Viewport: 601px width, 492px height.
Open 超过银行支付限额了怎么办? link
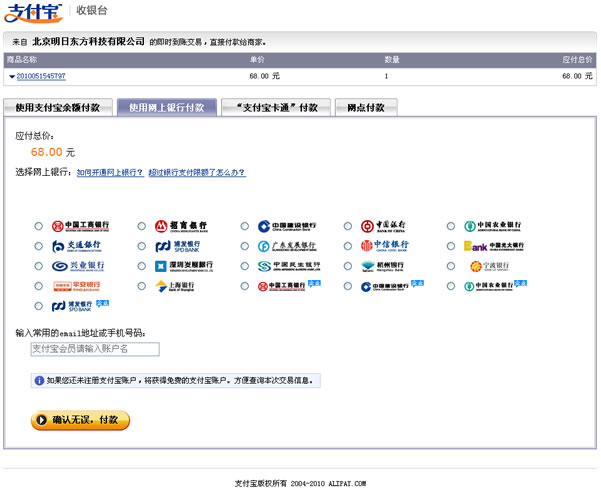(197, 172)
